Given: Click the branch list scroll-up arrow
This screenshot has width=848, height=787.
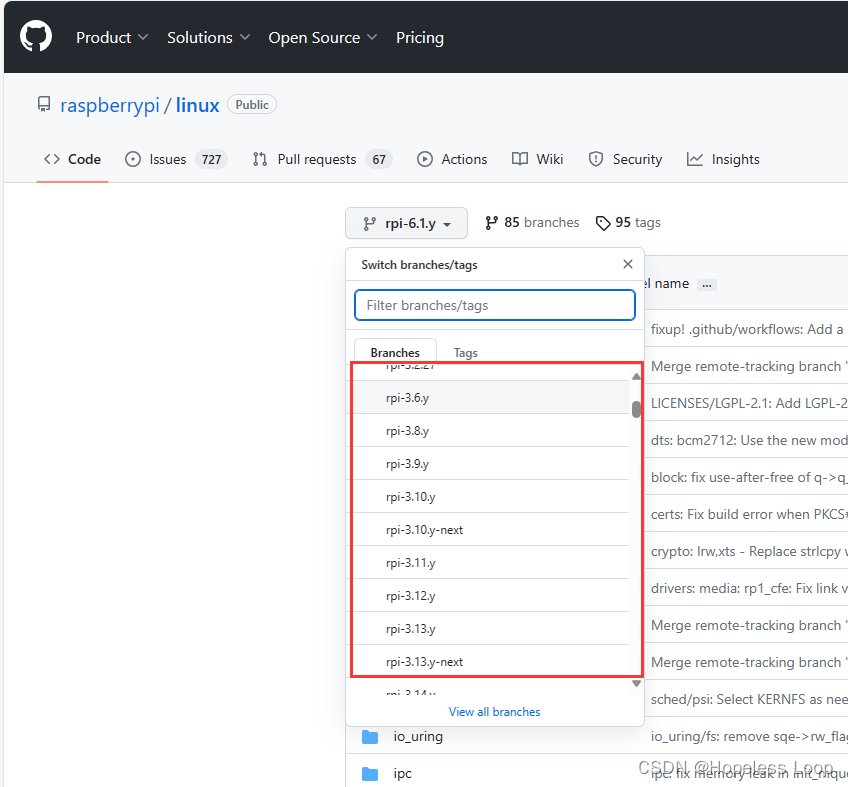Looking at the screenshot, I should pos(636,376).
